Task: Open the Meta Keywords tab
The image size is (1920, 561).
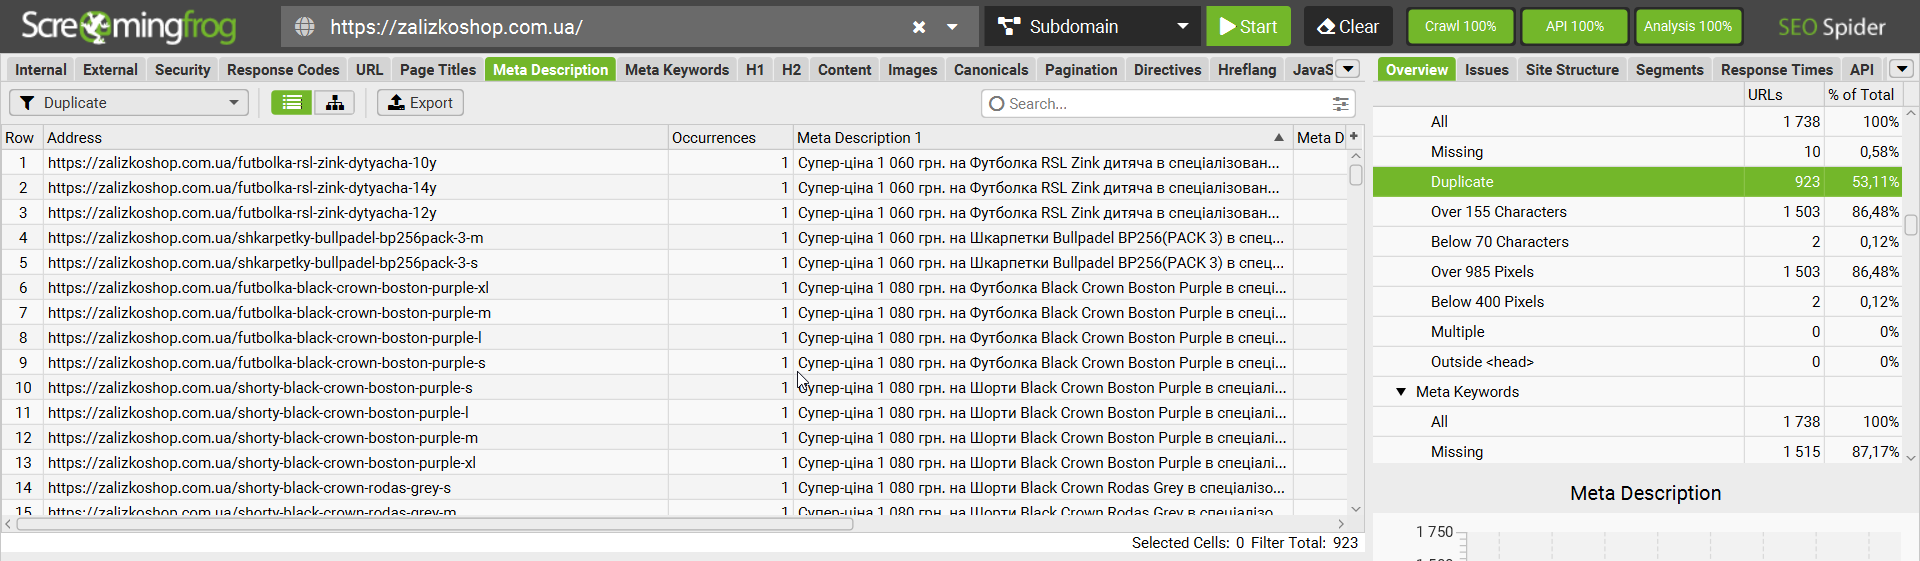Action: click(x=677, y=70)
